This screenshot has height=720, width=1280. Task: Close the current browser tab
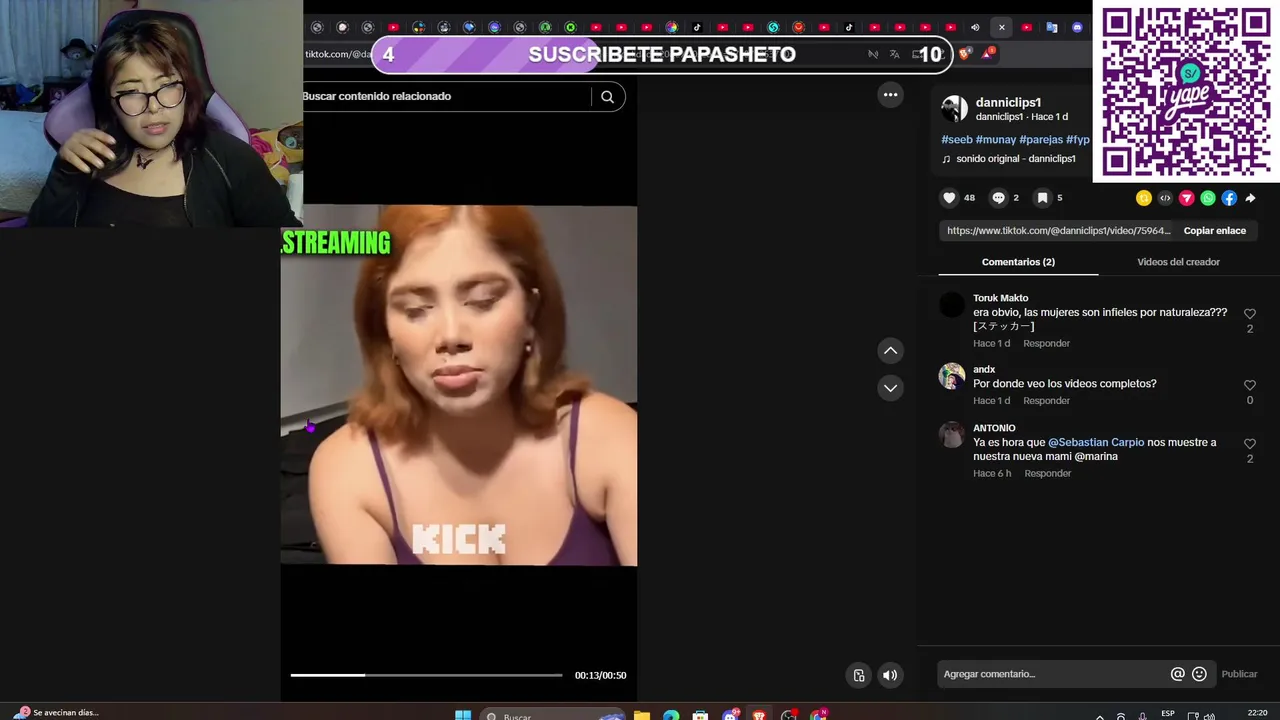point(1001,27)
